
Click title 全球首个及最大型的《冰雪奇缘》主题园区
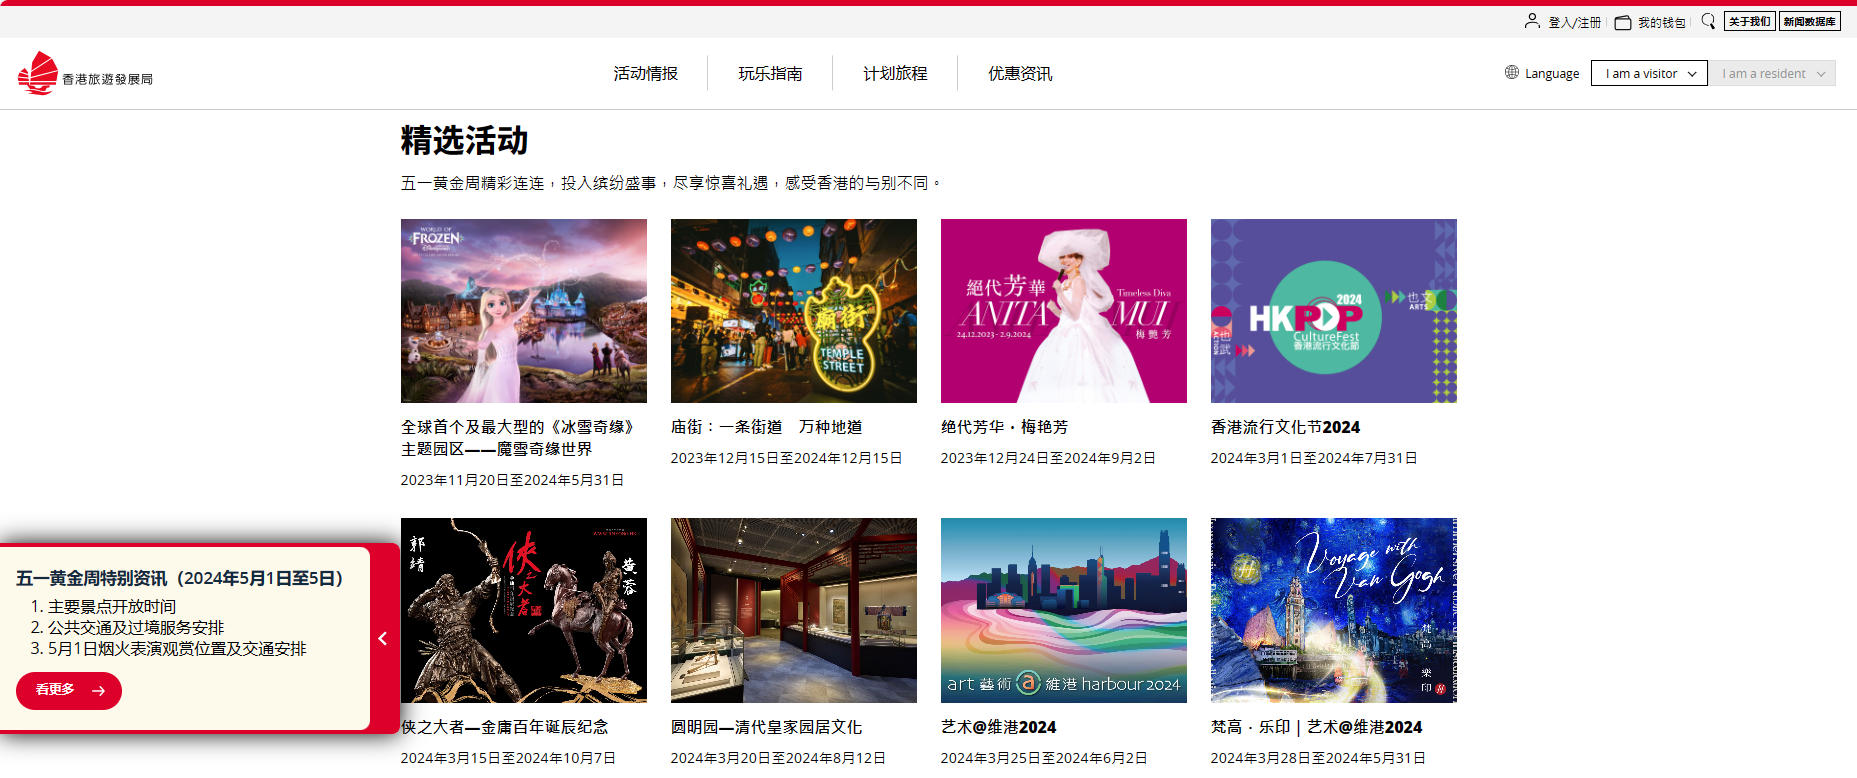[519, 438]
